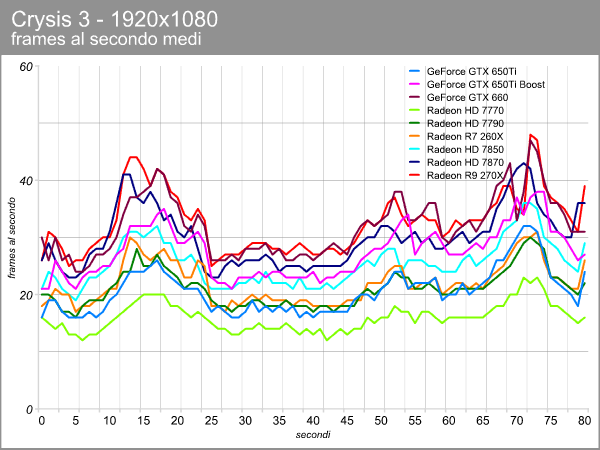Click the Radeon HD 7770 legend label
This screenshot has width=600, height=450.
[465, 111]
